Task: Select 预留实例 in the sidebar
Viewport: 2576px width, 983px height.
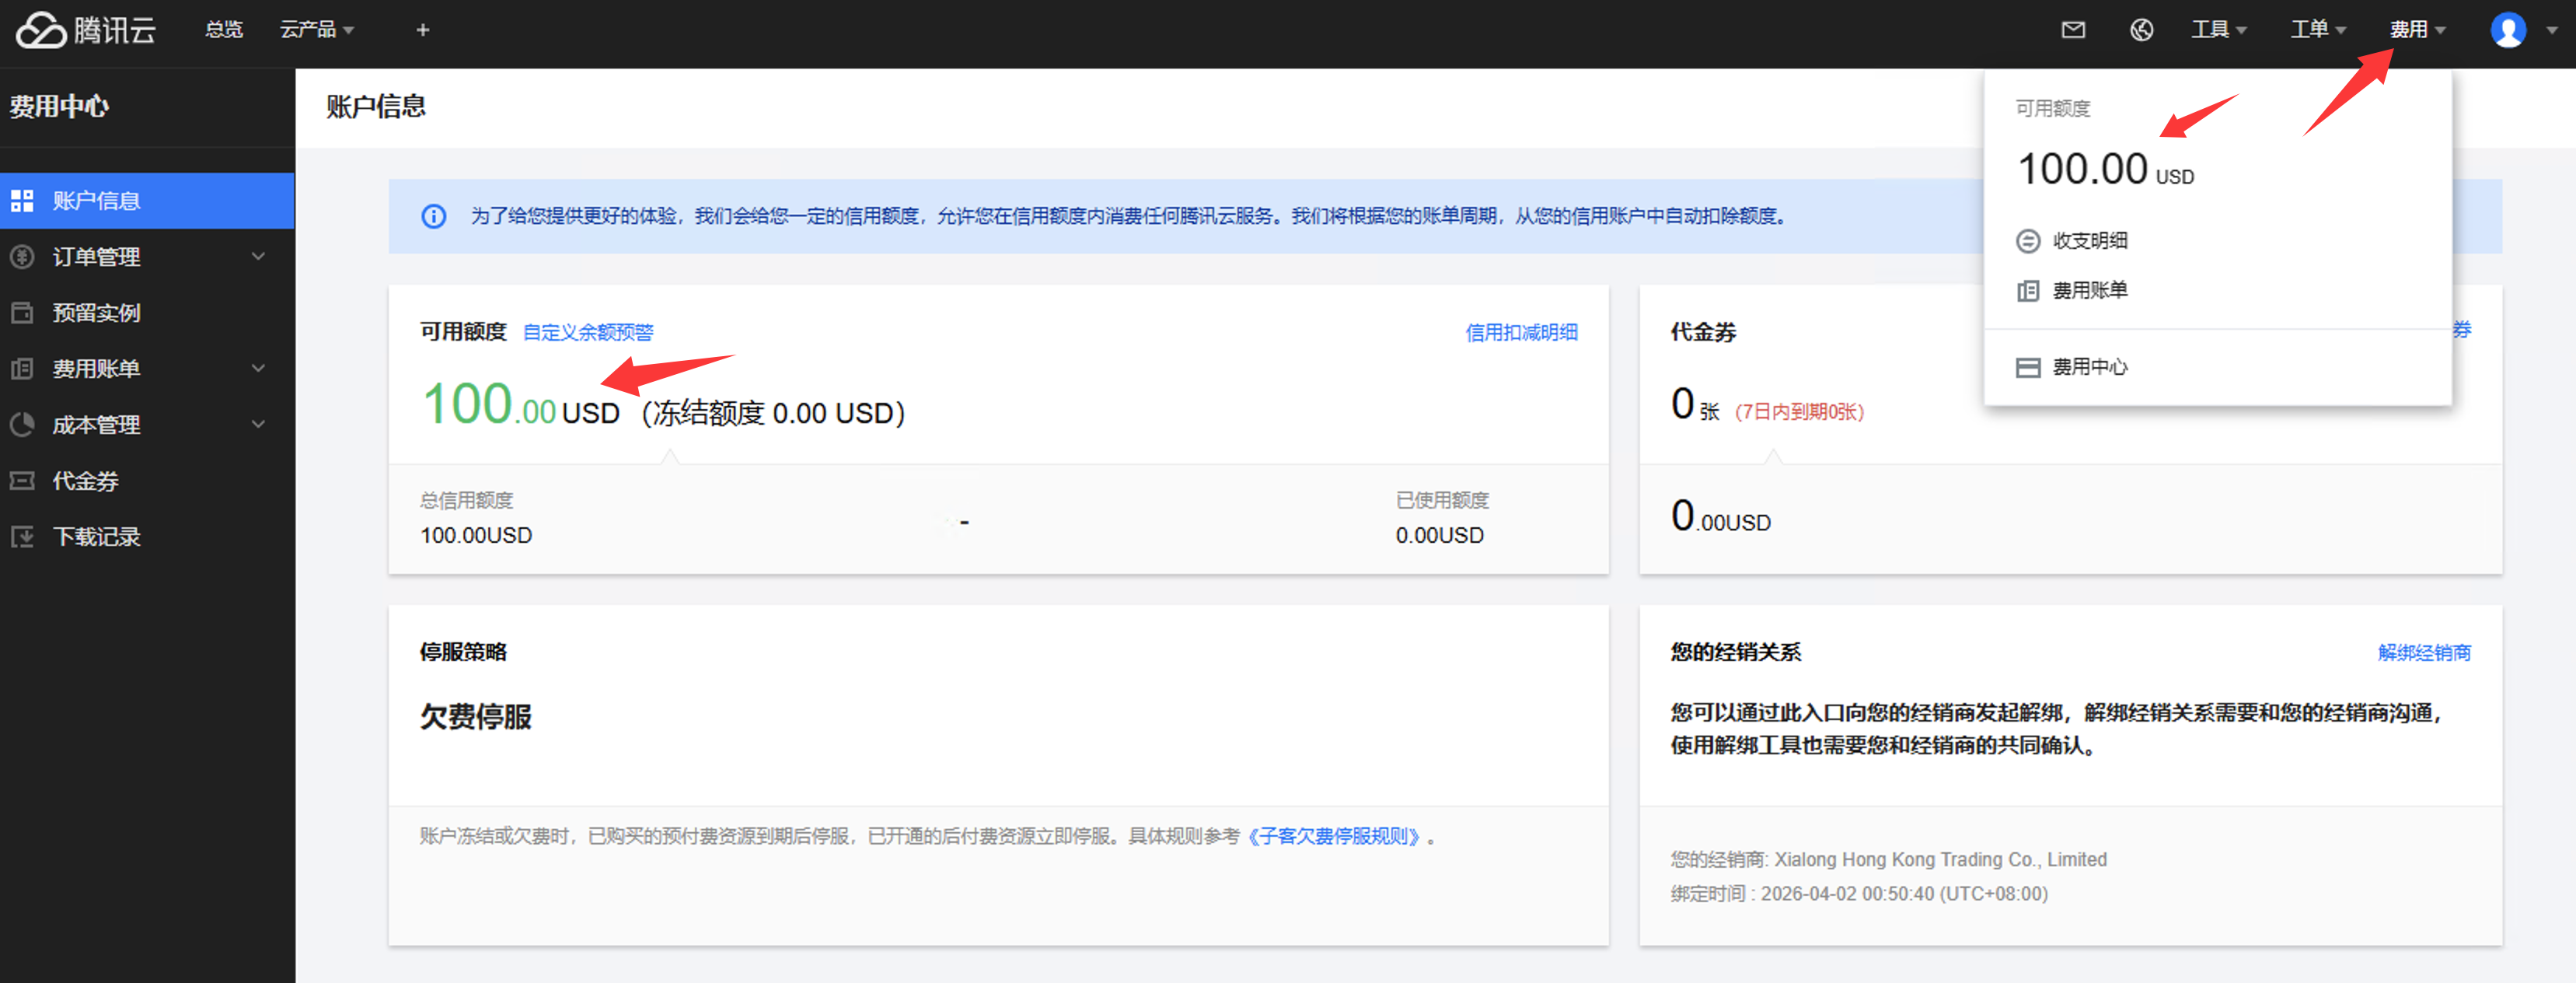Action: coord(96,313)
